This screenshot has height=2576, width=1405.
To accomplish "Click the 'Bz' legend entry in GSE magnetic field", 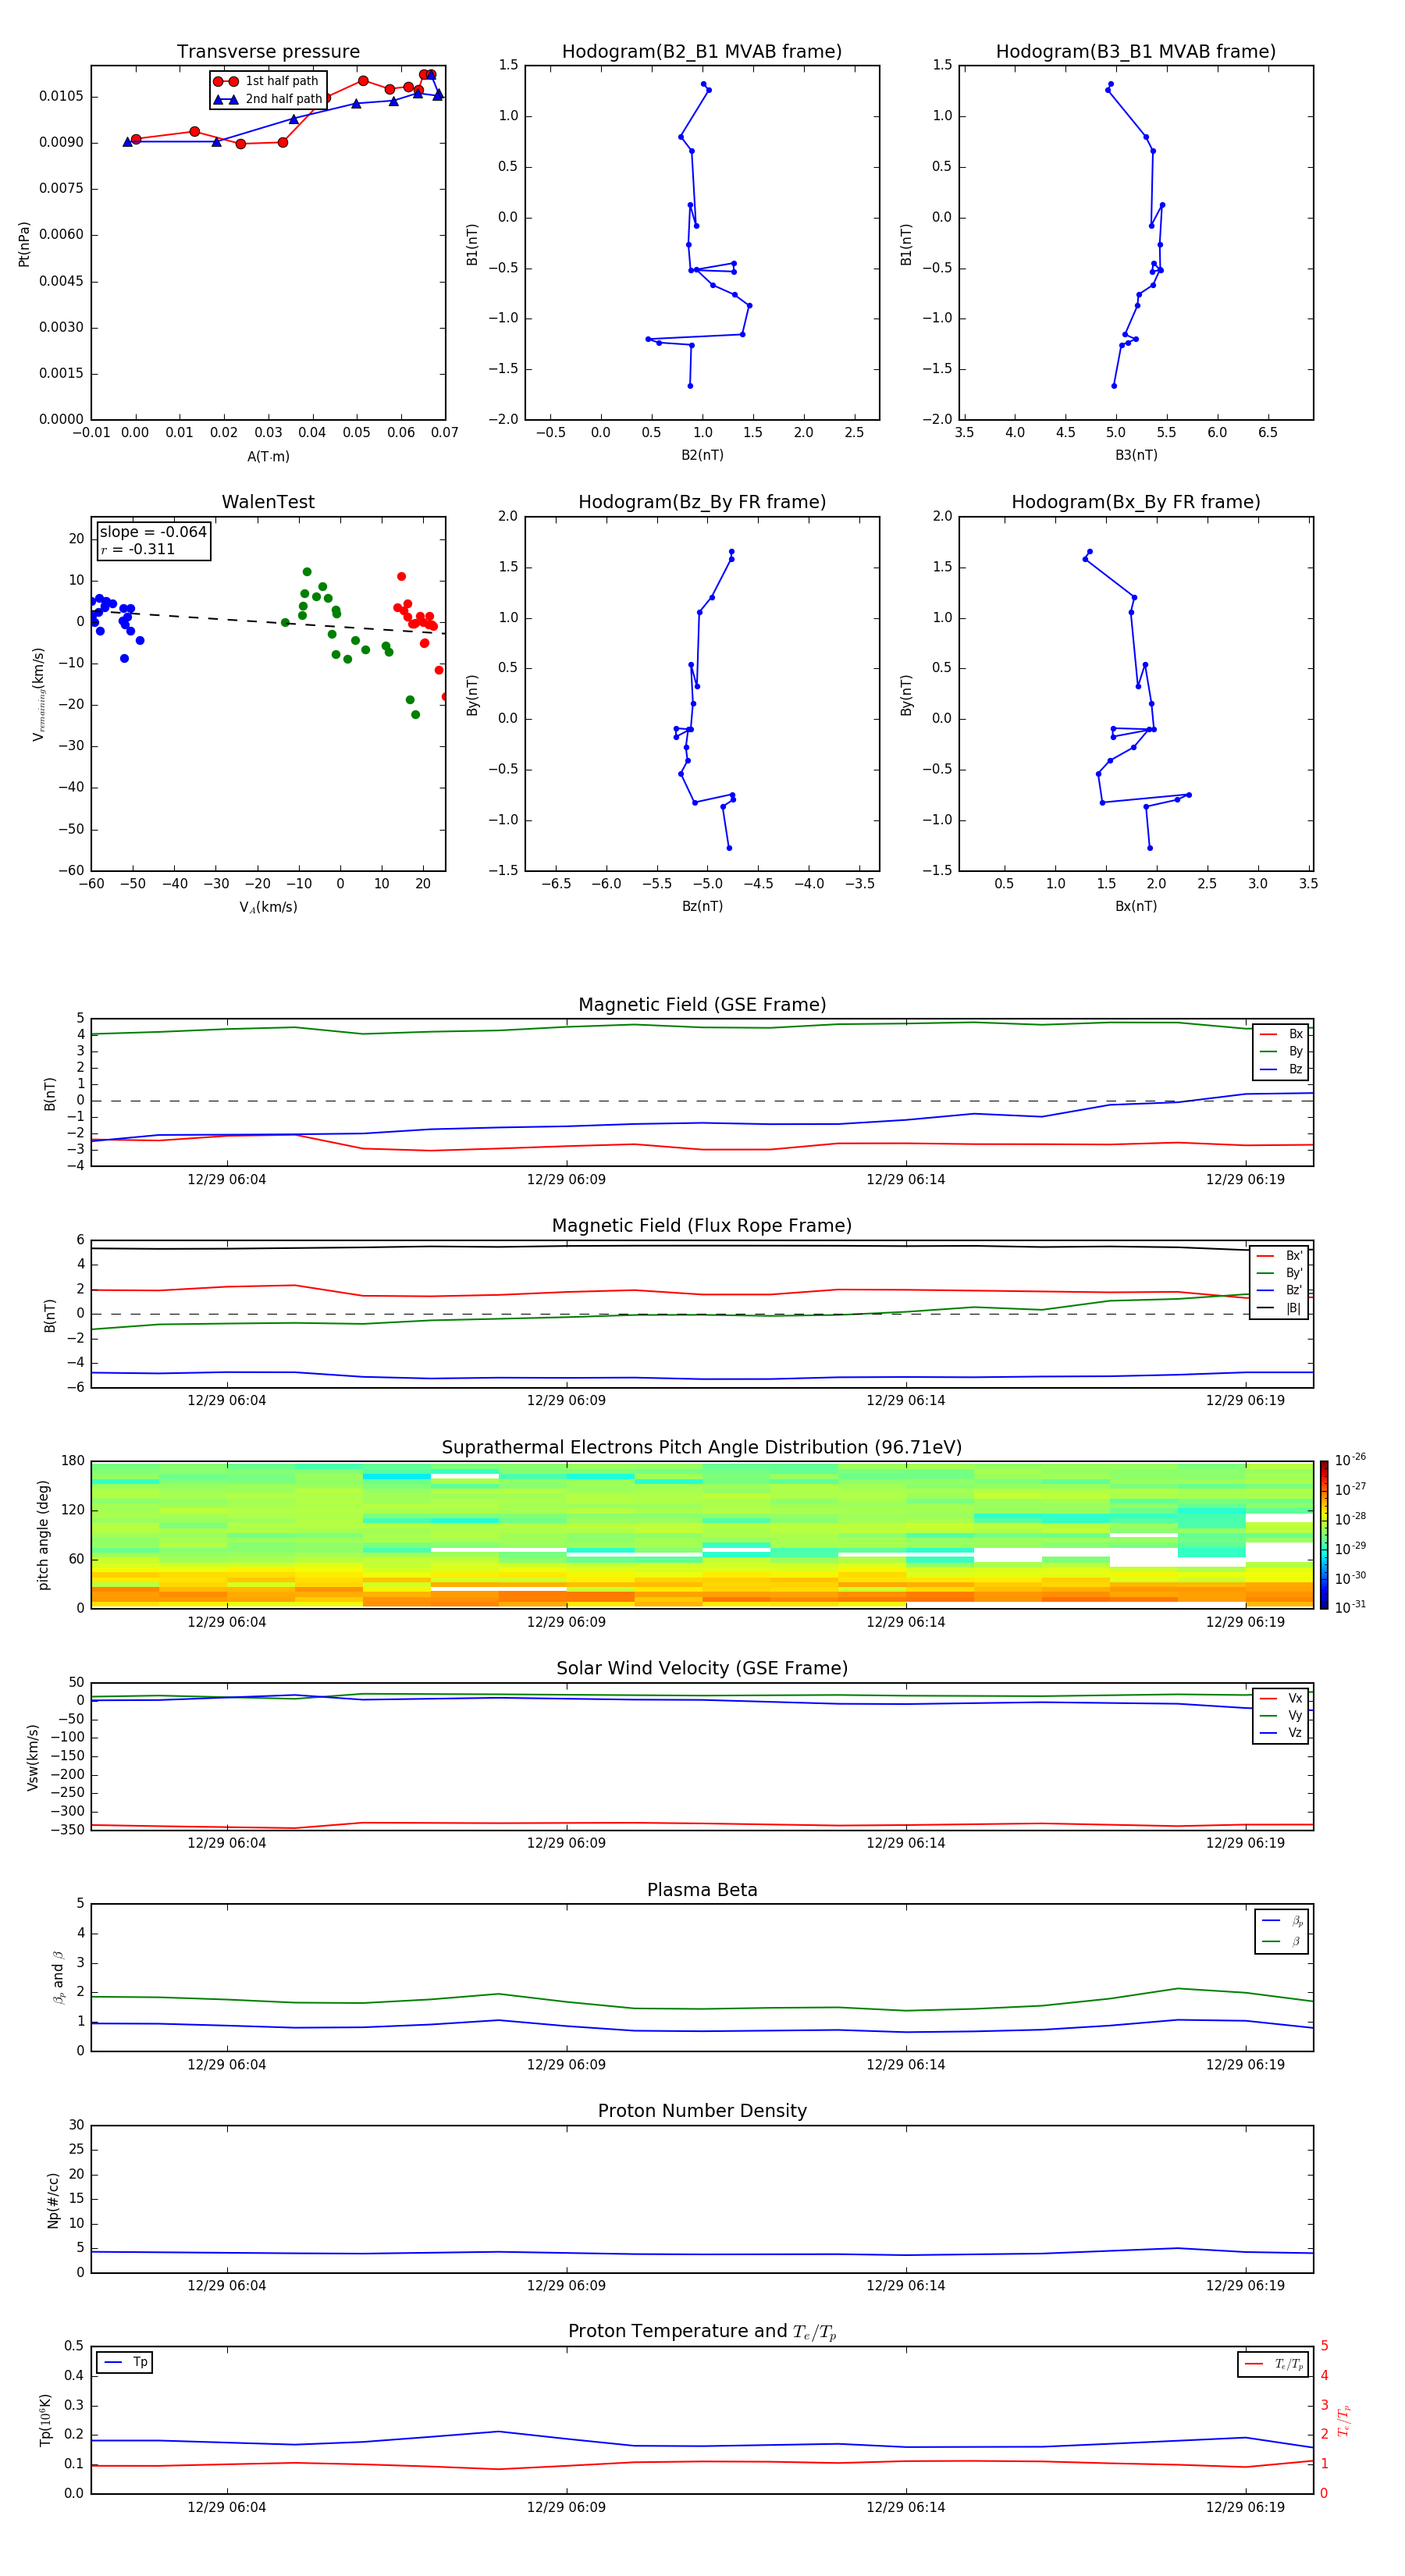I will pyautogui.click(x=1281, y=1070).
